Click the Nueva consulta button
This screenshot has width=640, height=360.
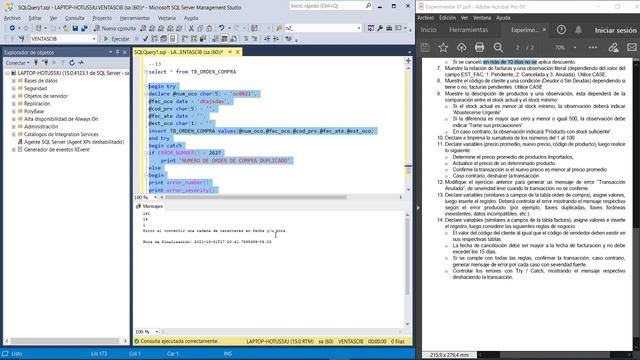pyautogui.click(x=115, y=28)
